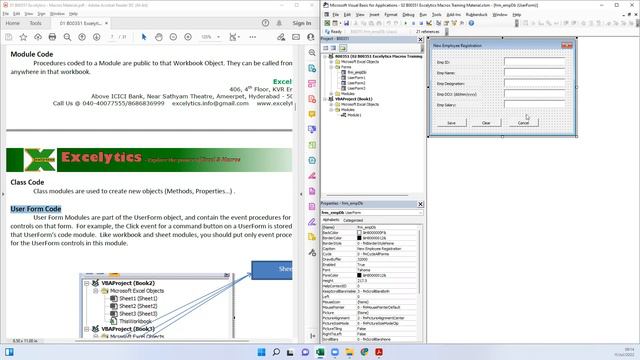Open the fit page options dropdown in Acrobat

pyautogui.click(x=238, y=37)
